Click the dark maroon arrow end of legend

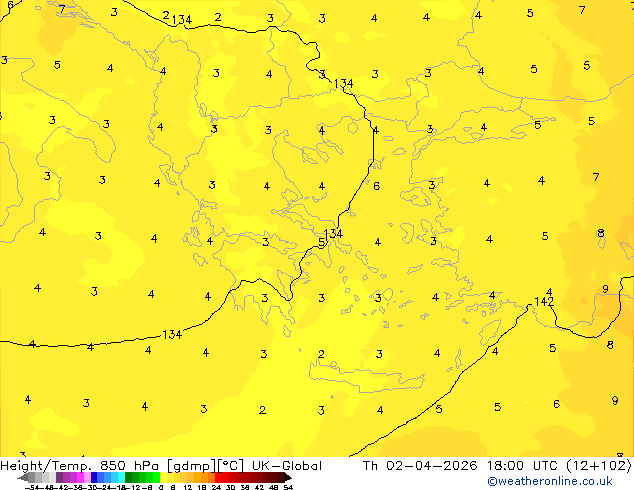(288, 477)
